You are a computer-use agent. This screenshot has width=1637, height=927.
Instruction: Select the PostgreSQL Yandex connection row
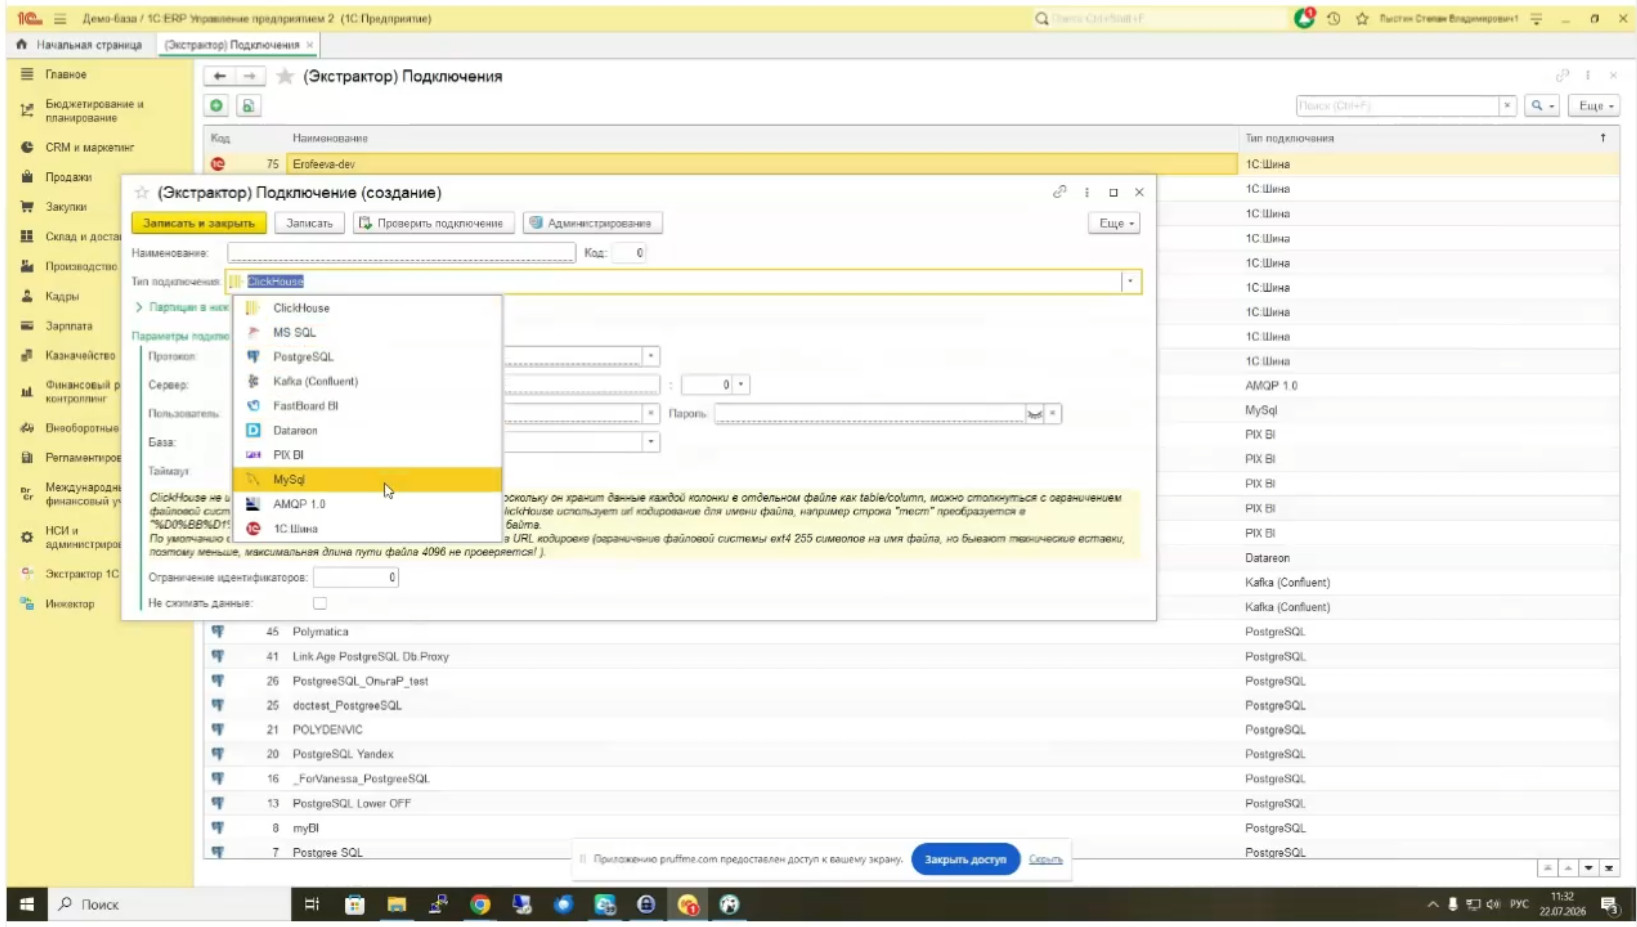(911, 755)
